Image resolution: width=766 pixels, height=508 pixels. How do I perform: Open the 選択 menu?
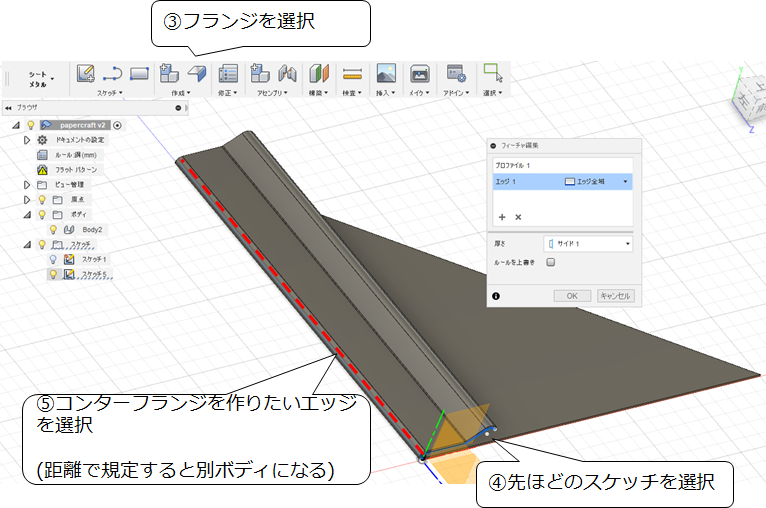[x=492, y=93]
